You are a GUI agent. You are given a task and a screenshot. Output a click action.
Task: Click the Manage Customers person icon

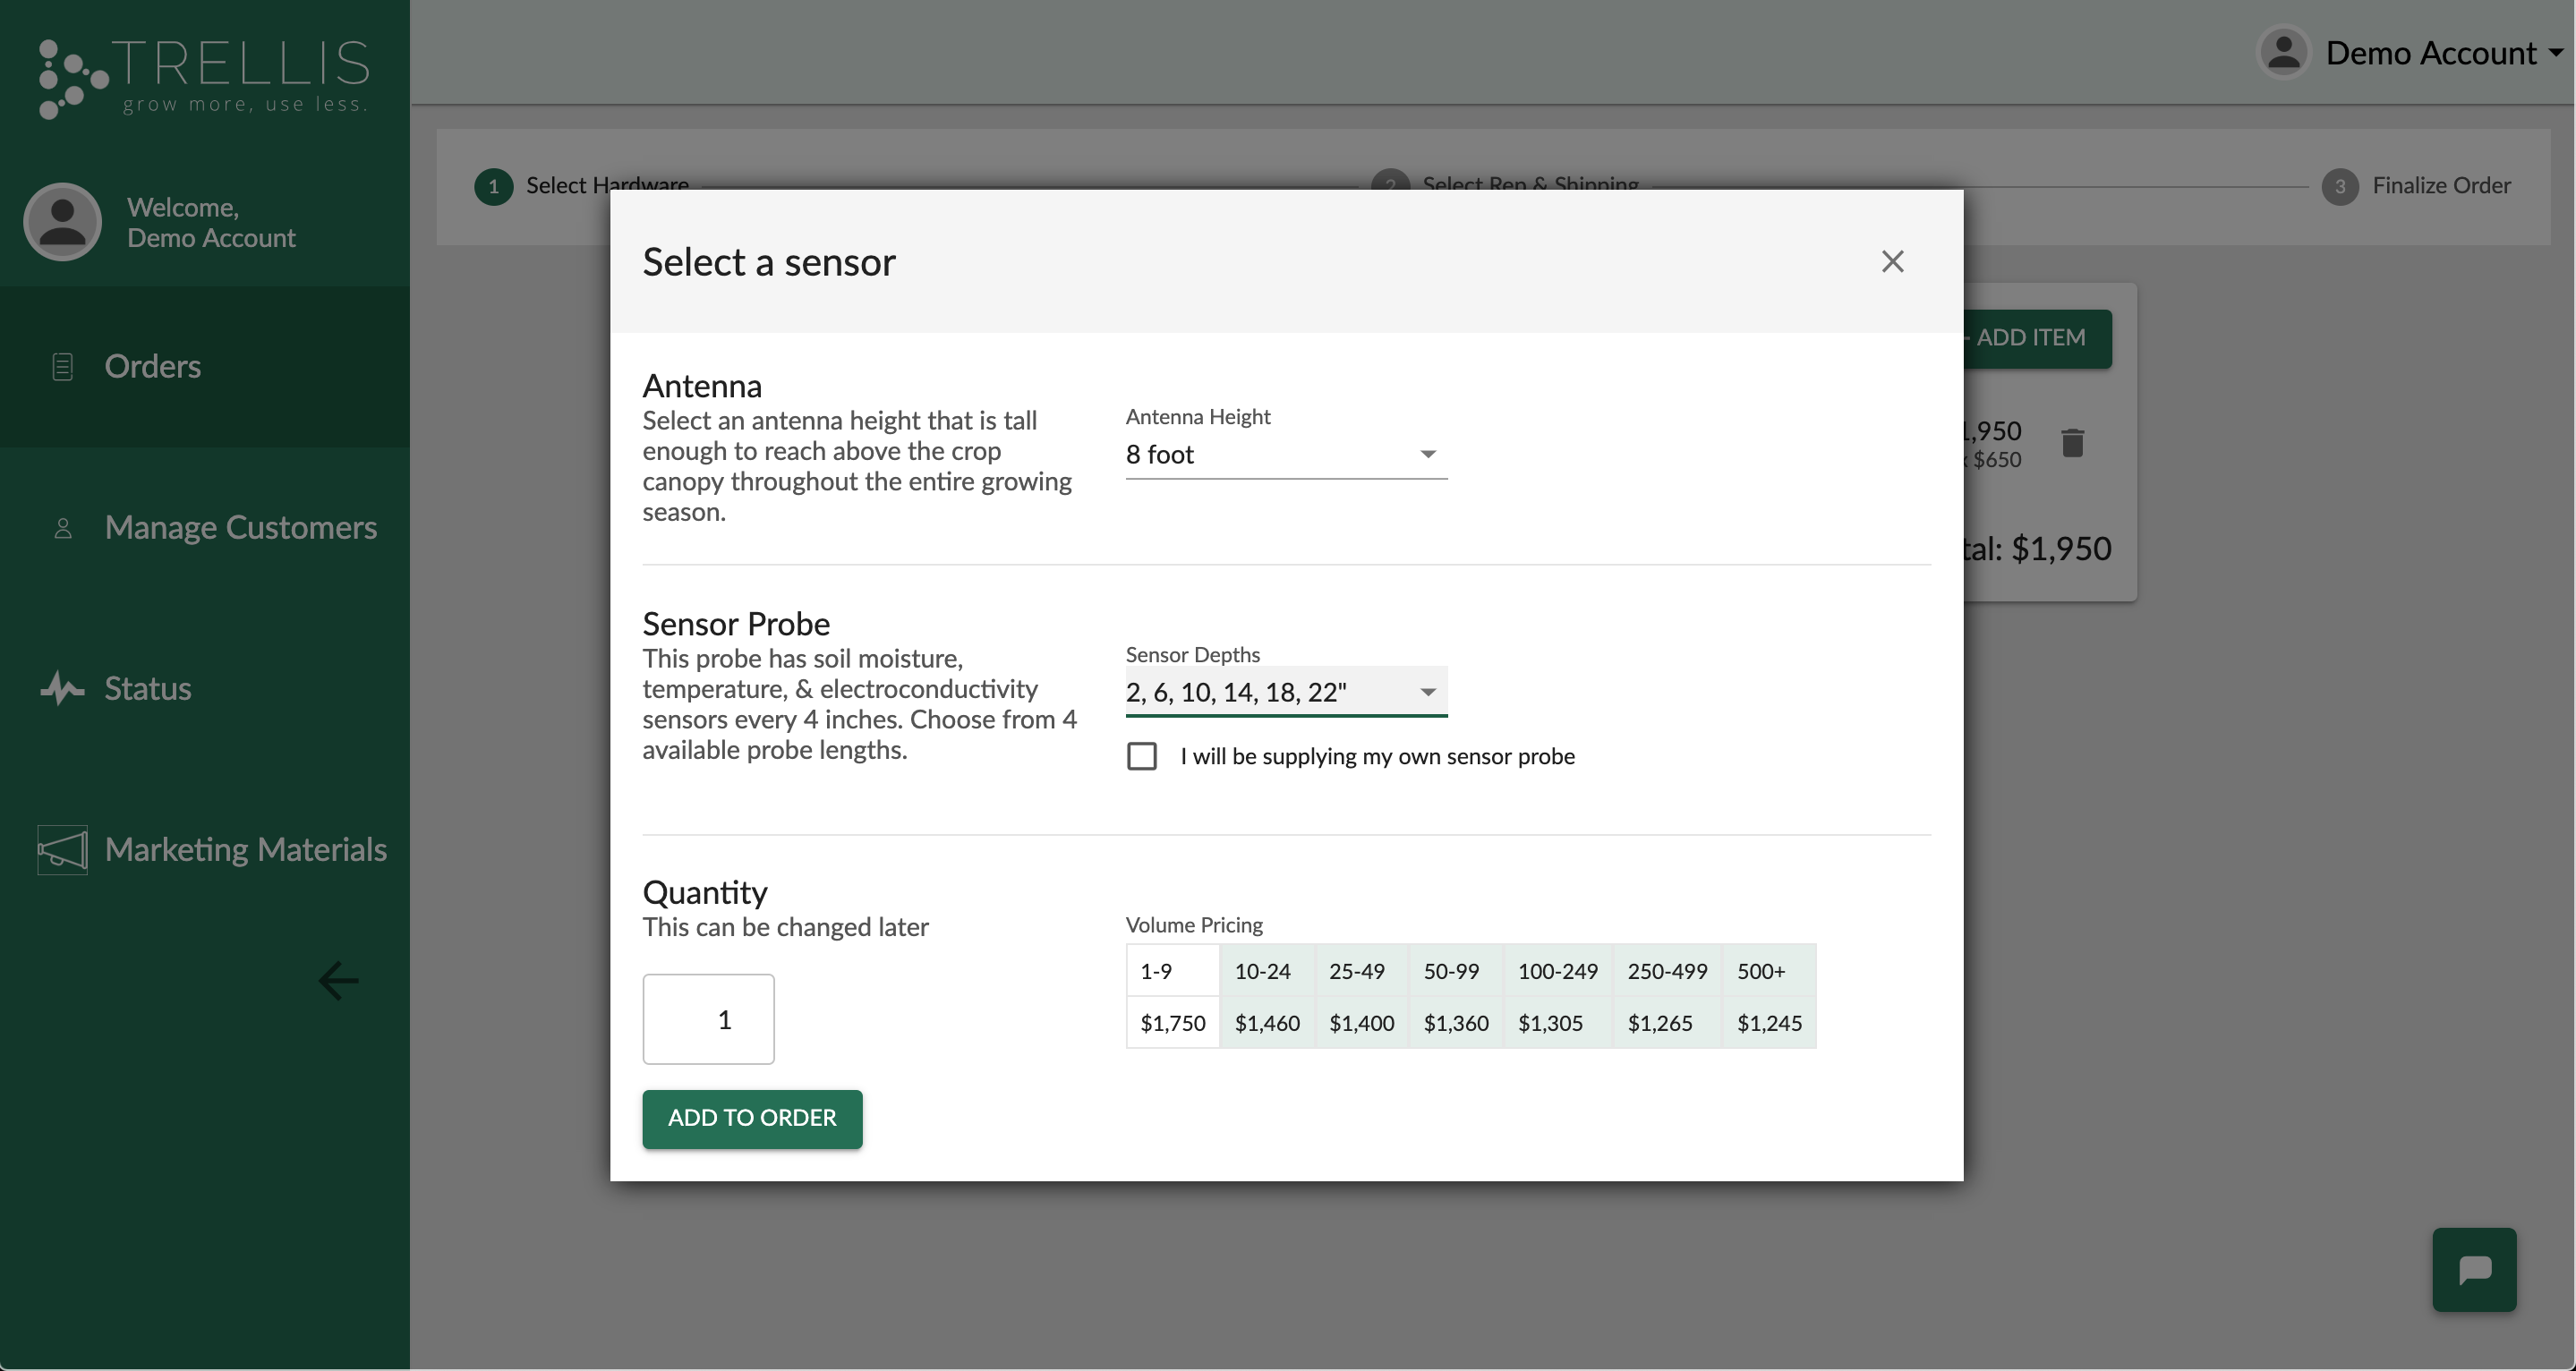62,528
